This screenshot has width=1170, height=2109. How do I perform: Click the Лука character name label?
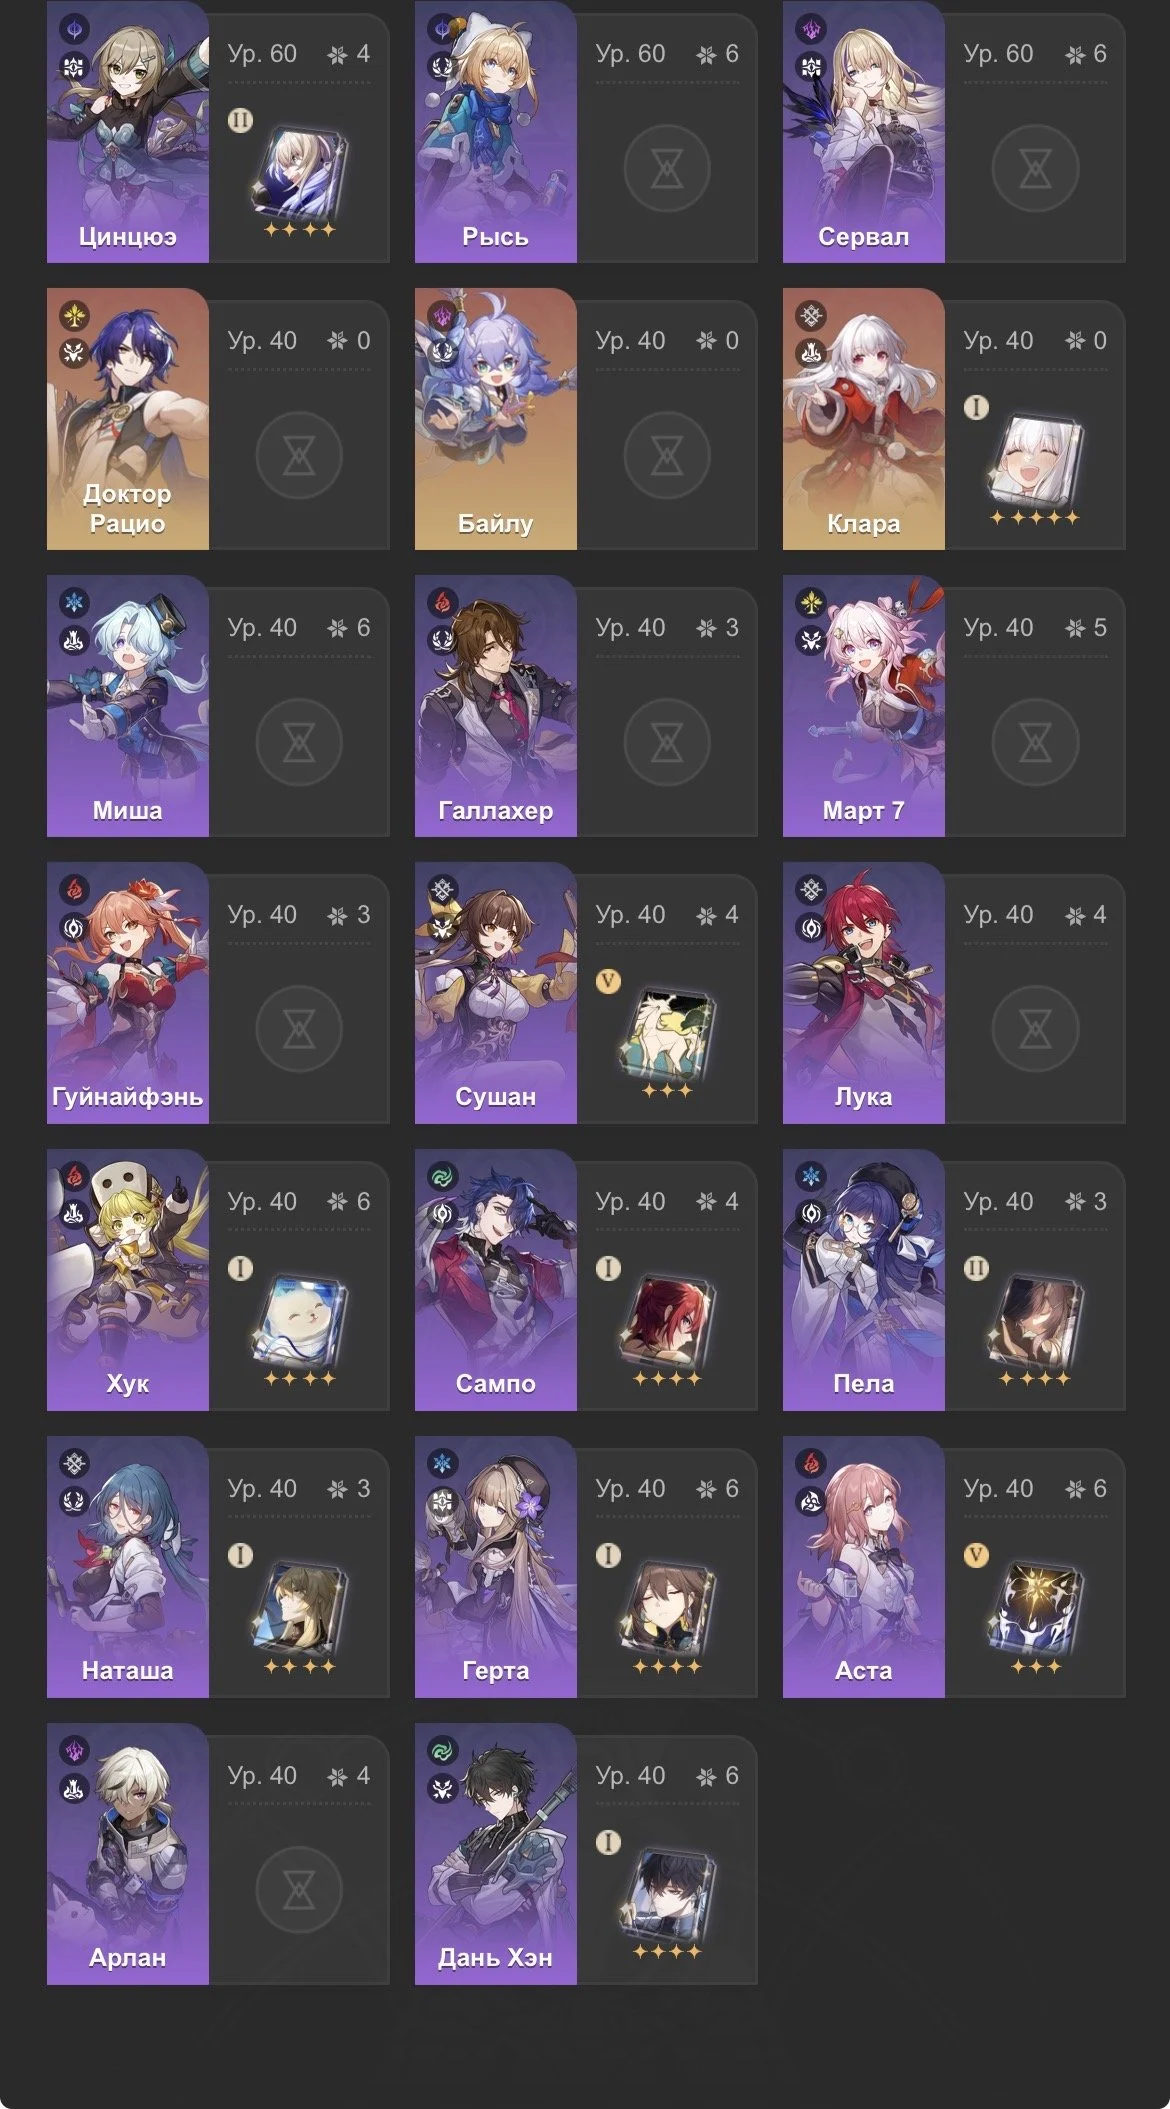[863, 1097]
